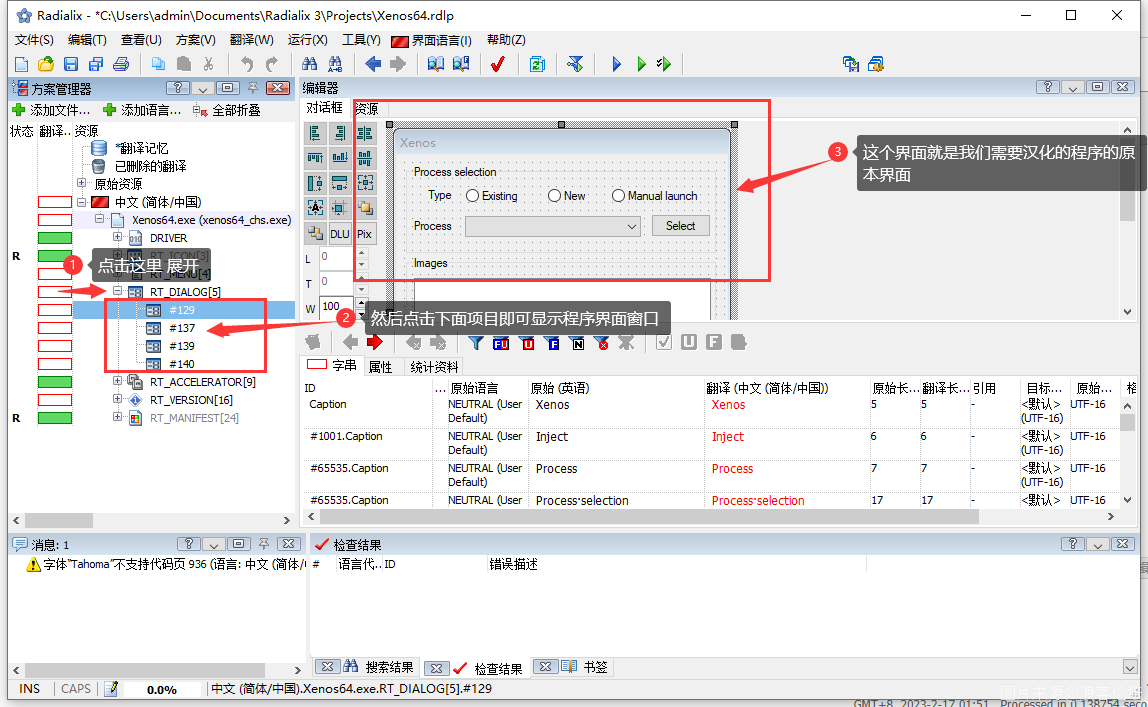Click the align-left icon in dialog editor
The image size is (1148, 707).
[x=316, y=133]
